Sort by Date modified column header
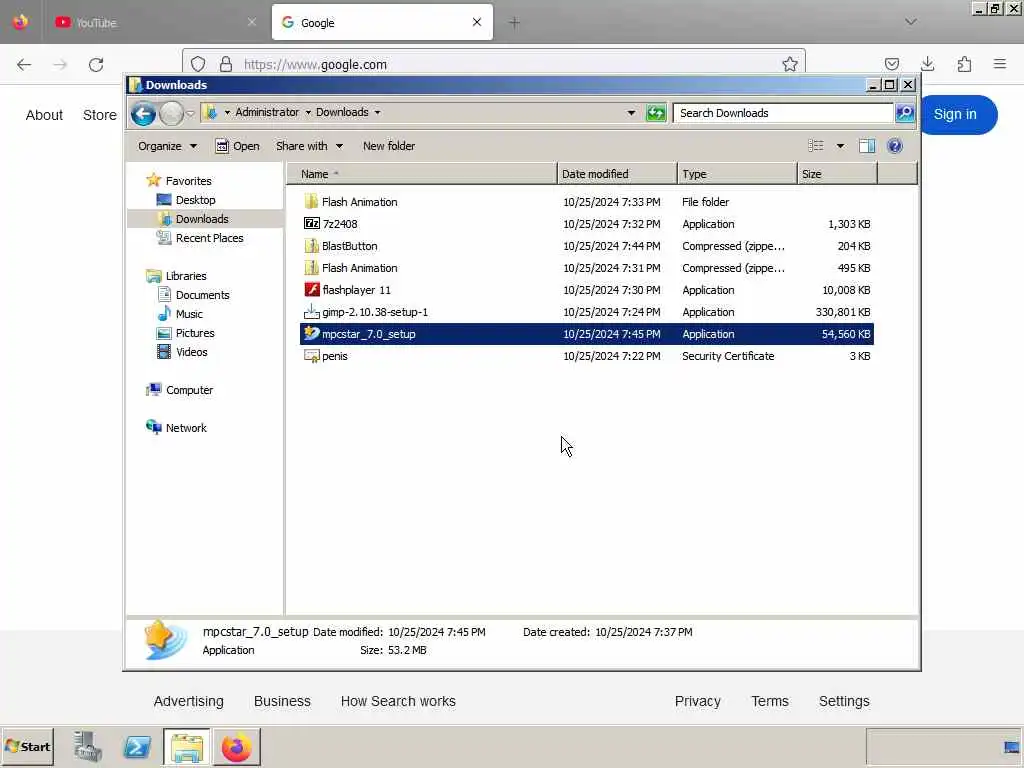The width and height of the screenshot is (1024, 768). tap(617, 174)
